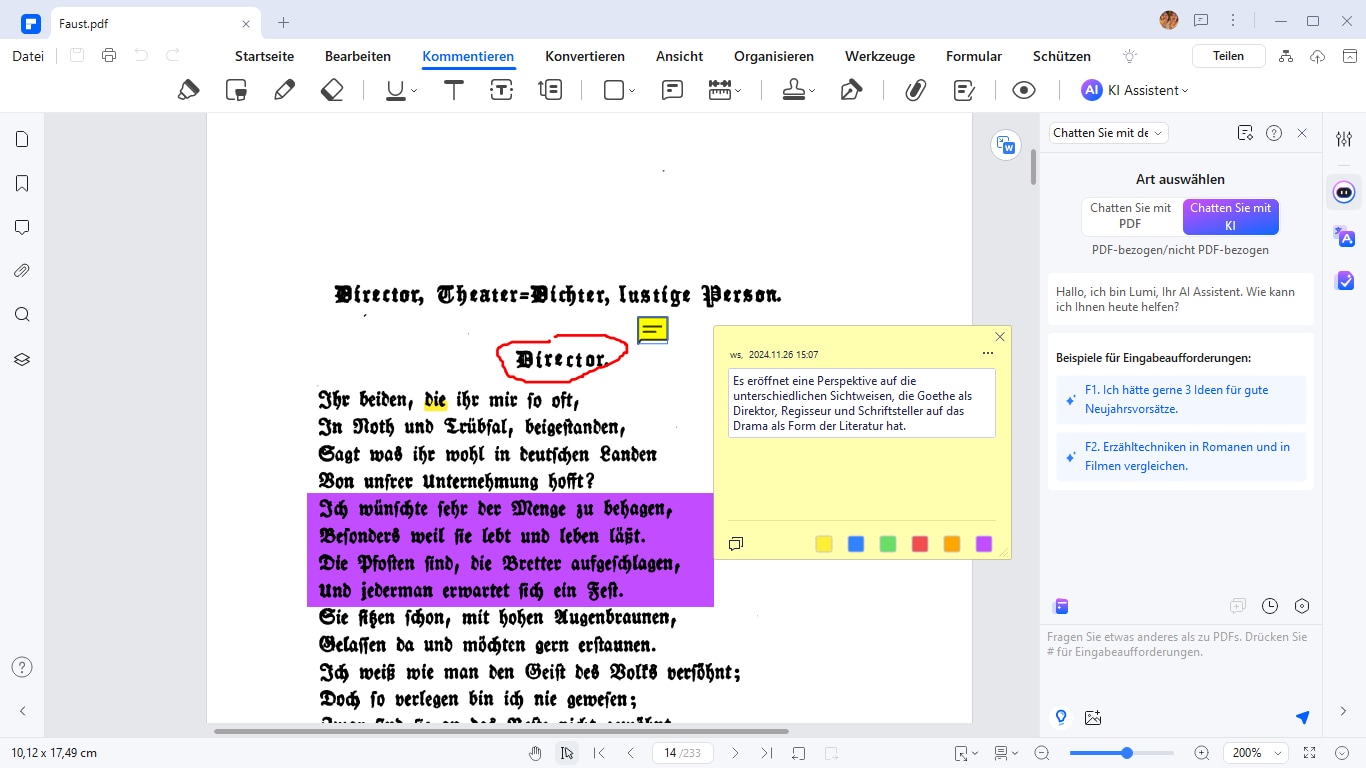Click the Print icon
This screenshot has width=1366, height=768.
click(x=109, y=56)
